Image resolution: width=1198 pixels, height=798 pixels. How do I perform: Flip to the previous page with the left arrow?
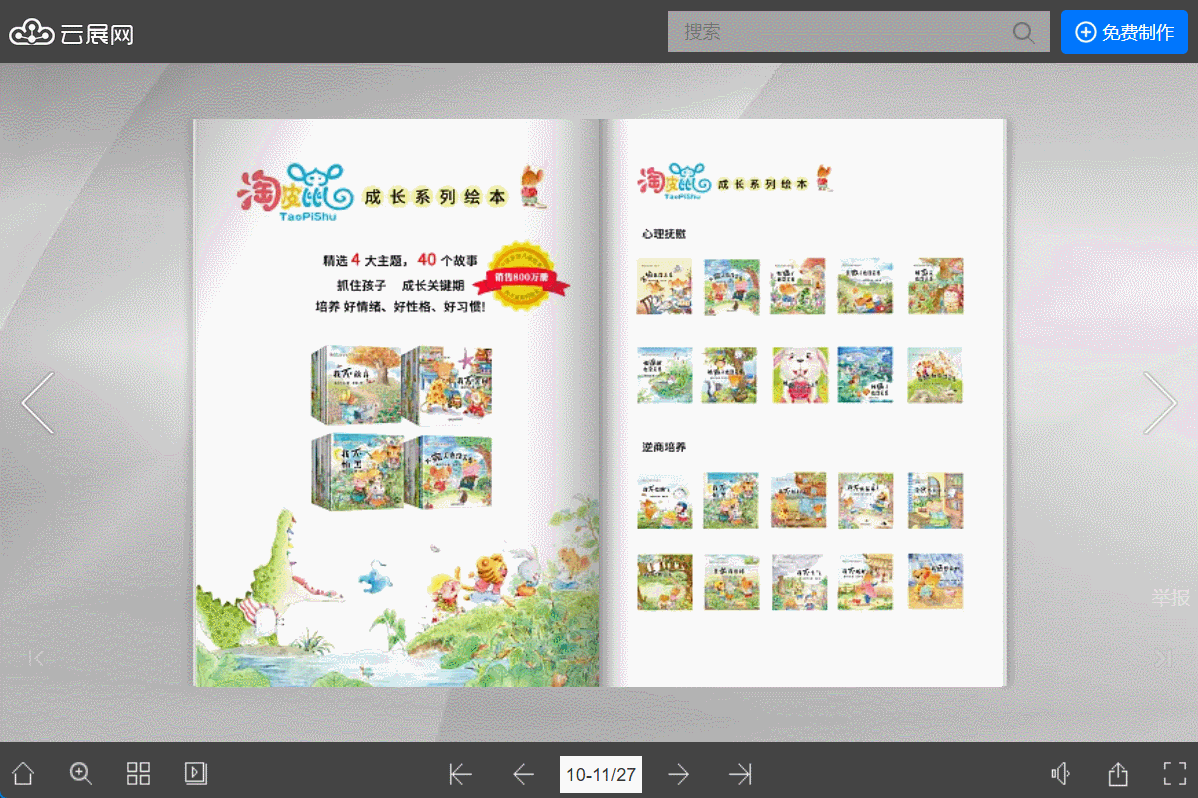(38, 402)
